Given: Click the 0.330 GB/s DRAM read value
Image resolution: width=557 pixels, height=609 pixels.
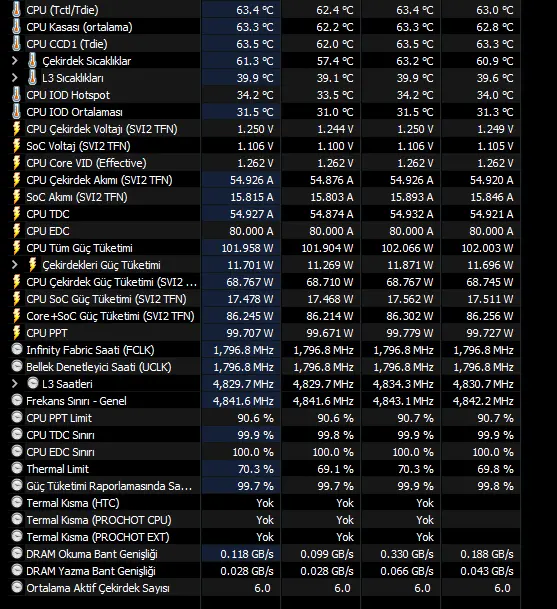Looking at the screenshot, I should (407, 554).
